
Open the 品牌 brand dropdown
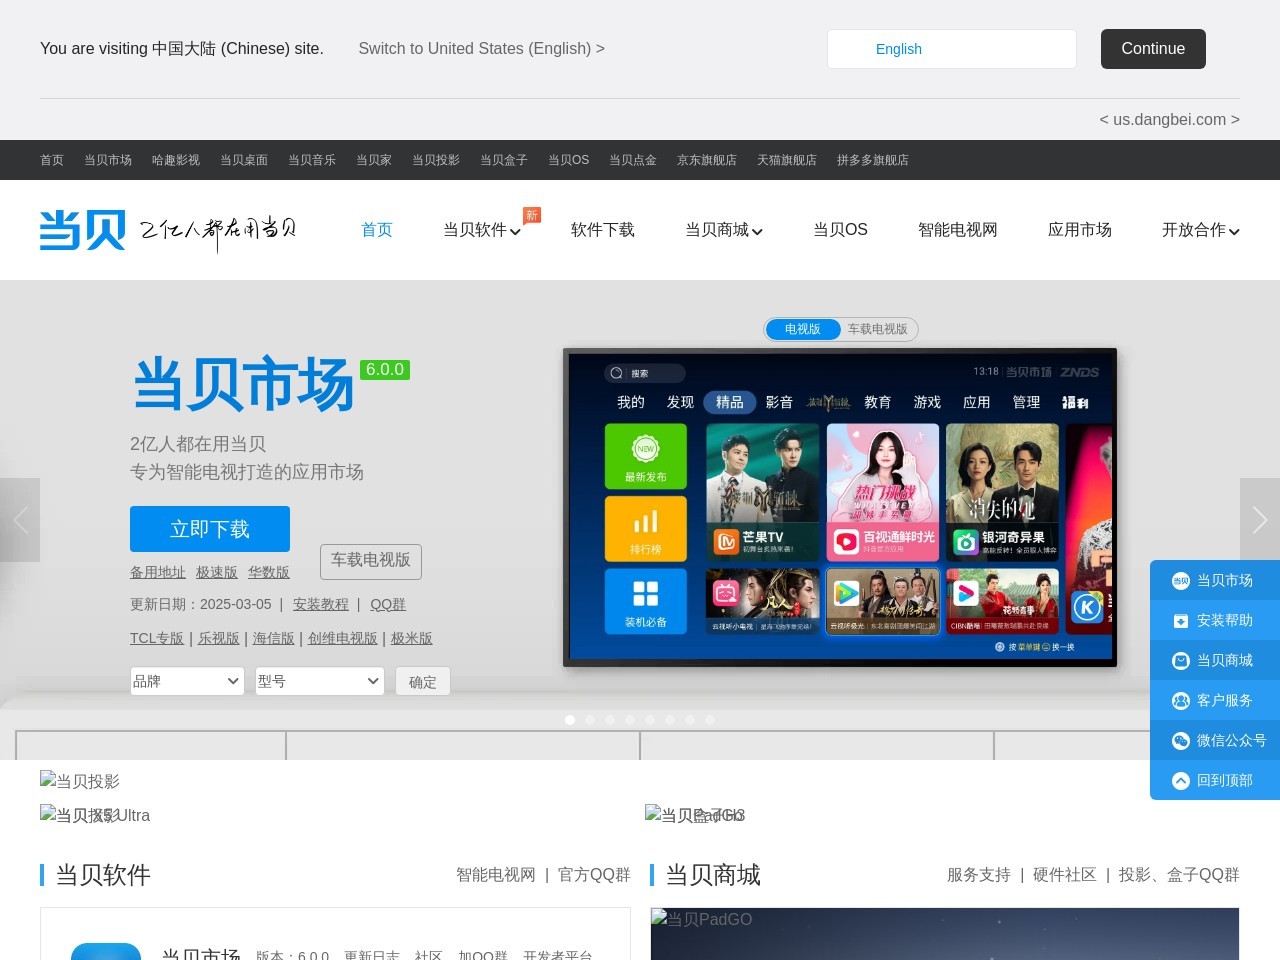pyautogui.click(x=187, y=681)
